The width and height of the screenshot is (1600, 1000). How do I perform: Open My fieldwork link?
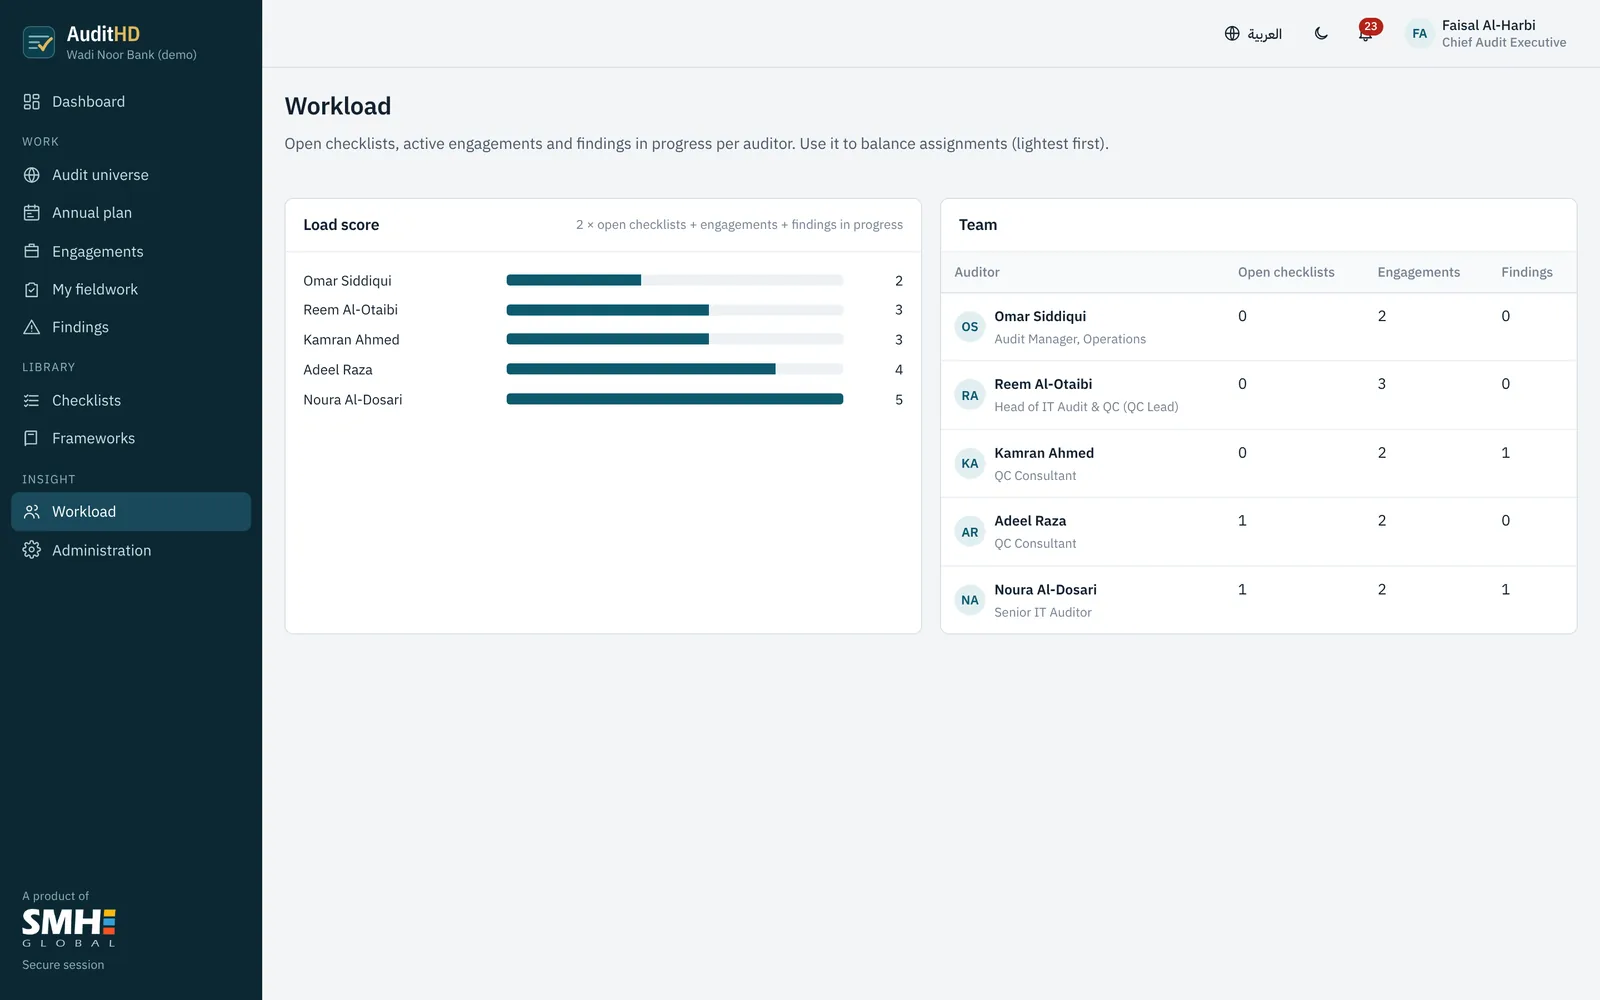131,289
